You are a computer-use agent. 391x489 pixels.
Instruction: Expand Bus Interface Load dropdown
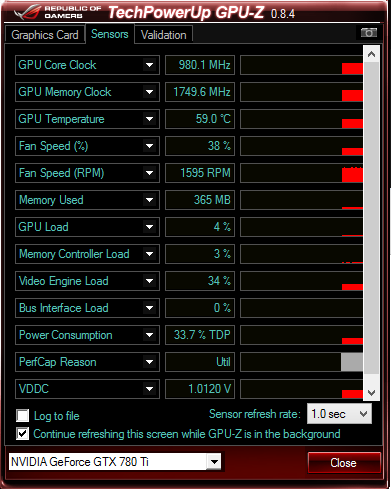tap(149, 308)
